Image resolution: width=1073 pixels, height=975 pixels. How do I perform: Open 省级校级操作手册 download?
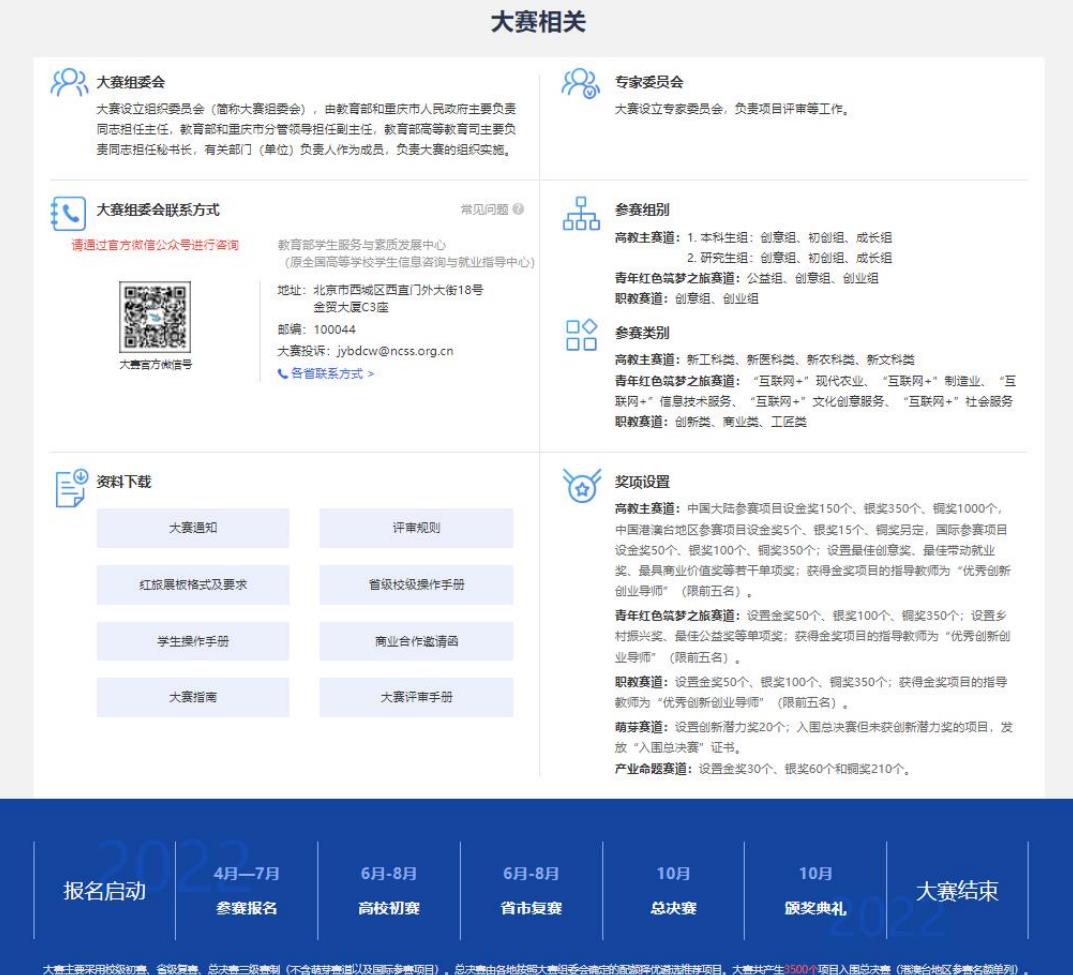pyautogui.click(x=416, y=585)
